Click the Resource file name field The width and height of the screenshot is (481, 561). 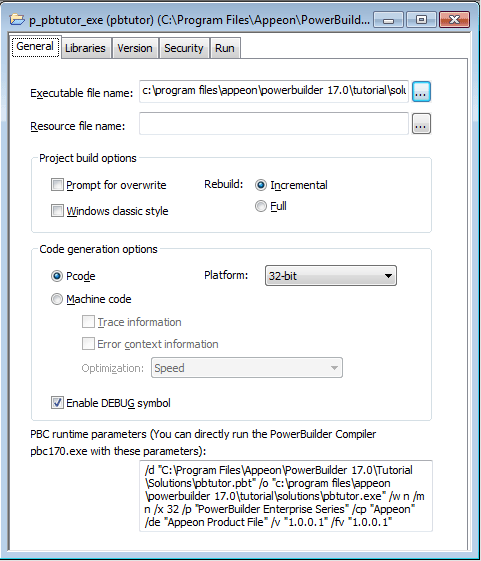[274, 124]
